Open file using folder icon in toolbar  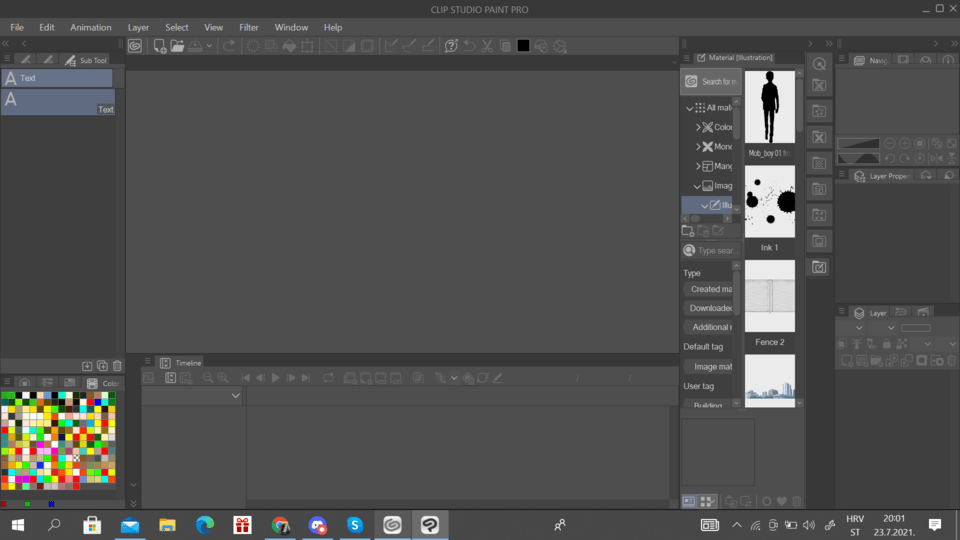178,46
